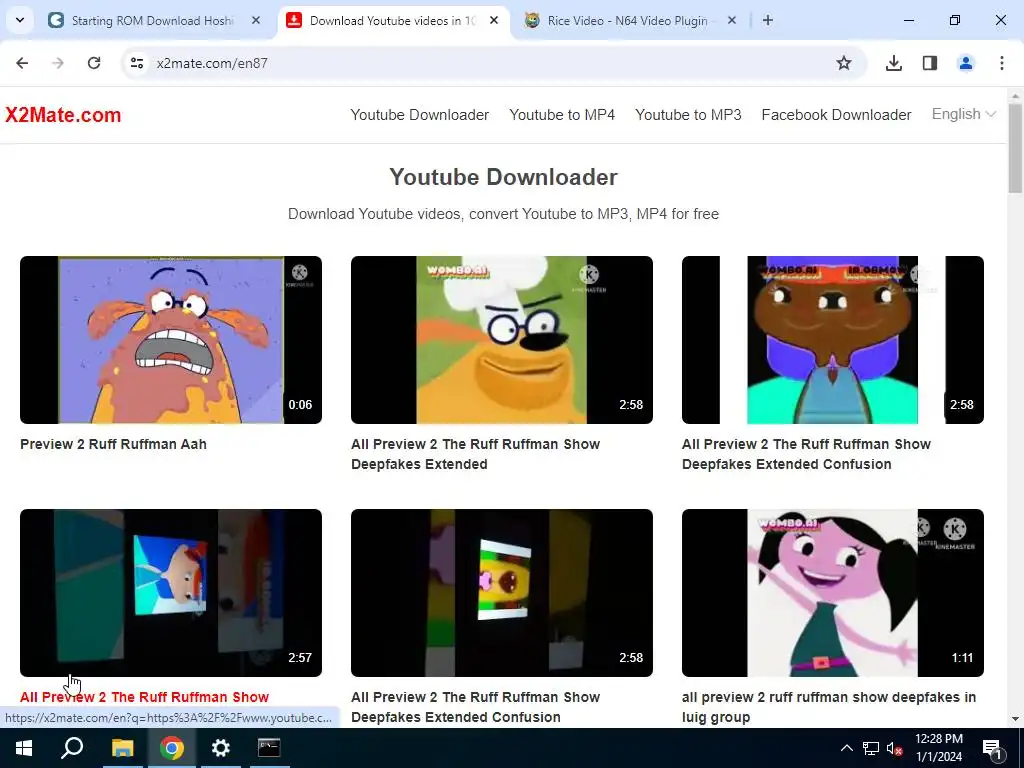Open Youtube to MP4 nav link
Viewport: 1024px width, 768px height.
click(x=562, y=115)
